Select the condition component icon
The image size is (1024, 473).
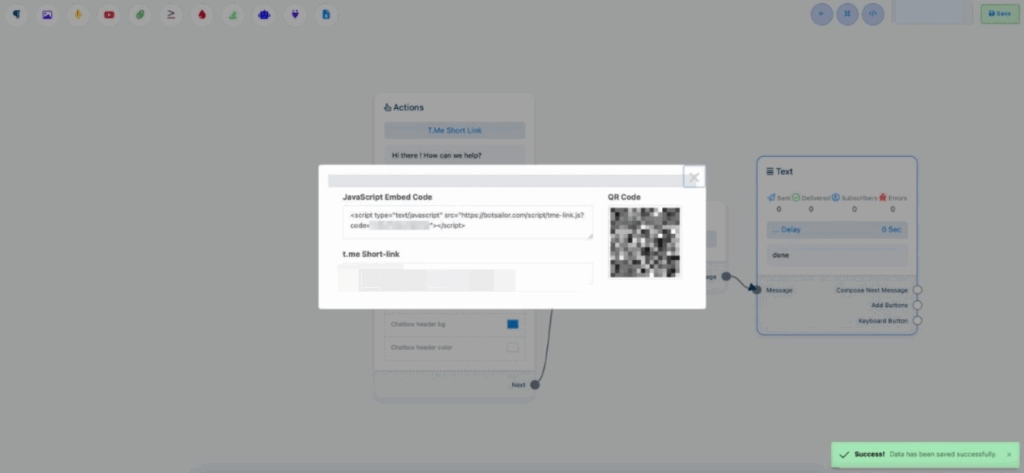point(171,15)
